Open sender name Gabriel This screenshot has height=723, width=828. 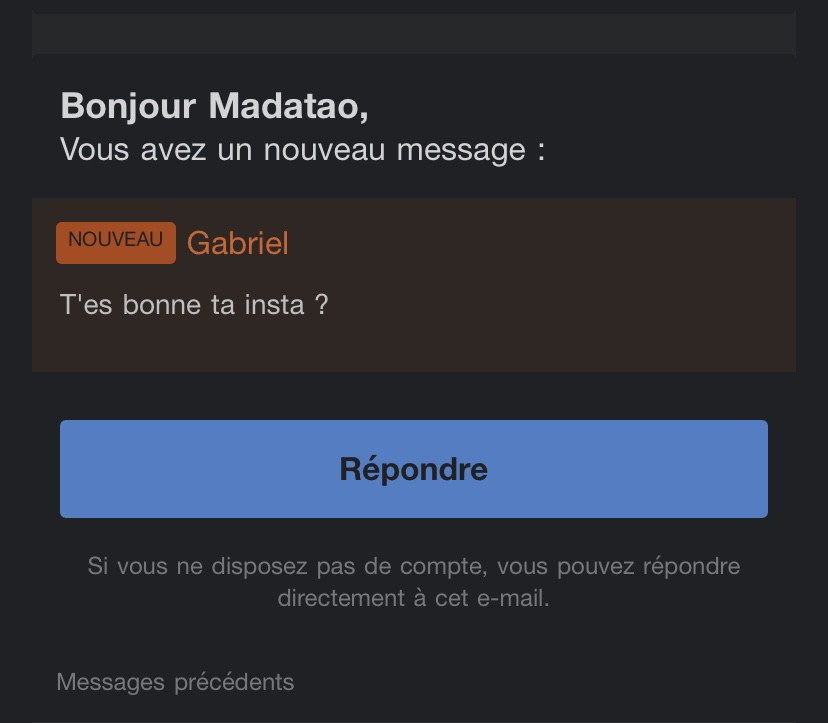coord(238,243)
